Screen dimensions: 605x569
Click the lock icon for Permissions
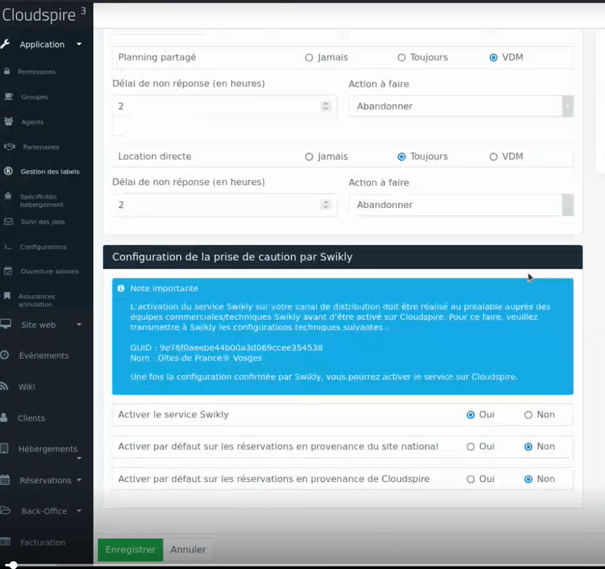(x=7, y=71)
